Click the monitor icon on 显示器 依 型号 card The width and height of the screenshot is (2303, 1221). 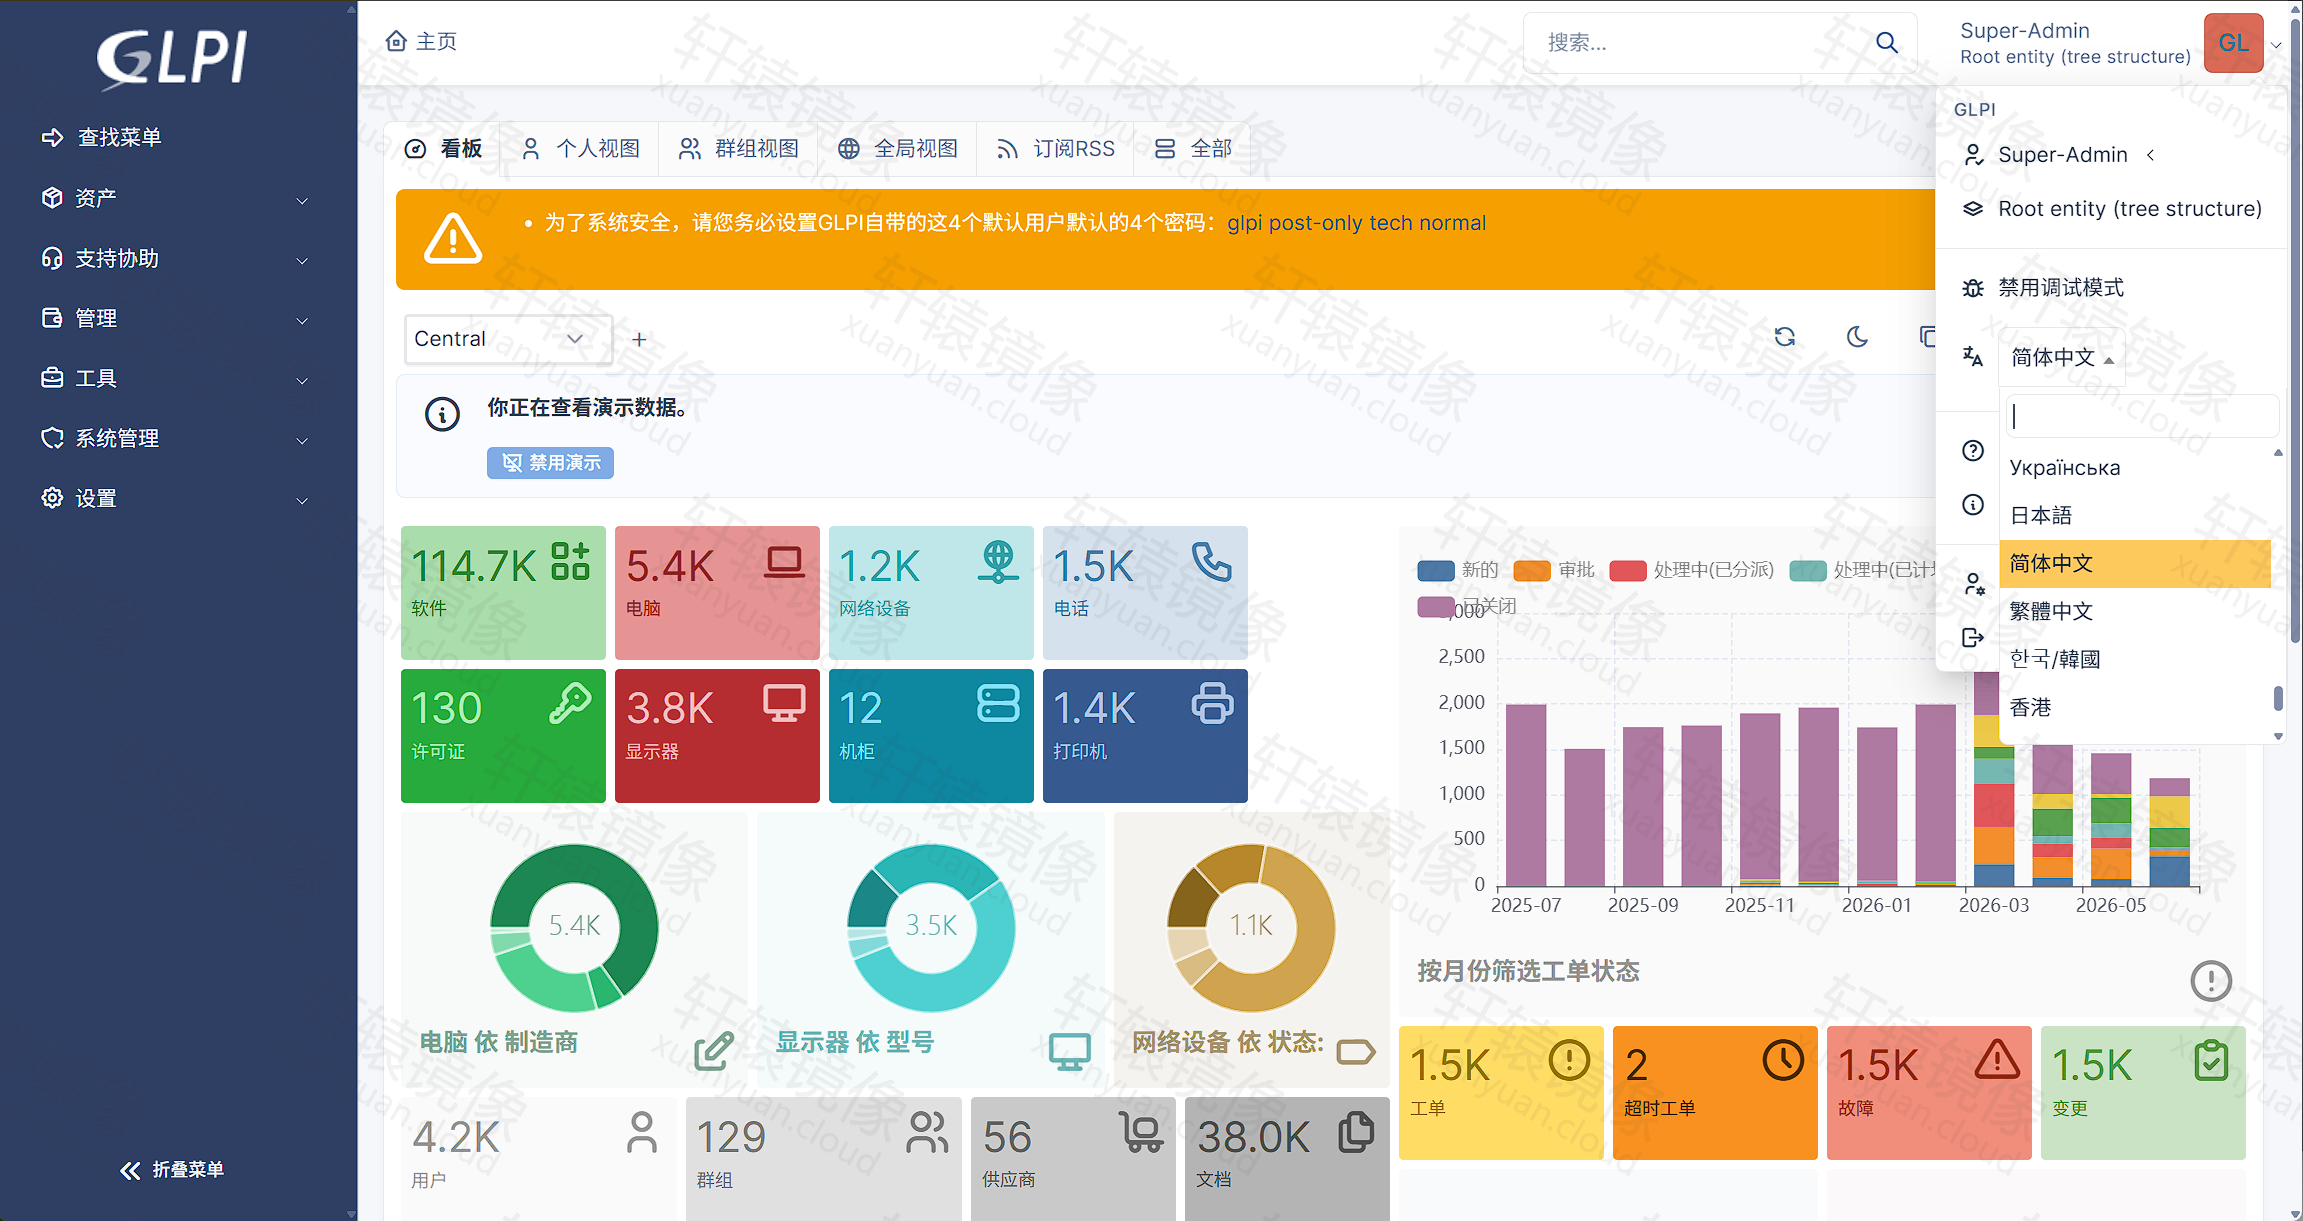click(x=1069, y=1051)
